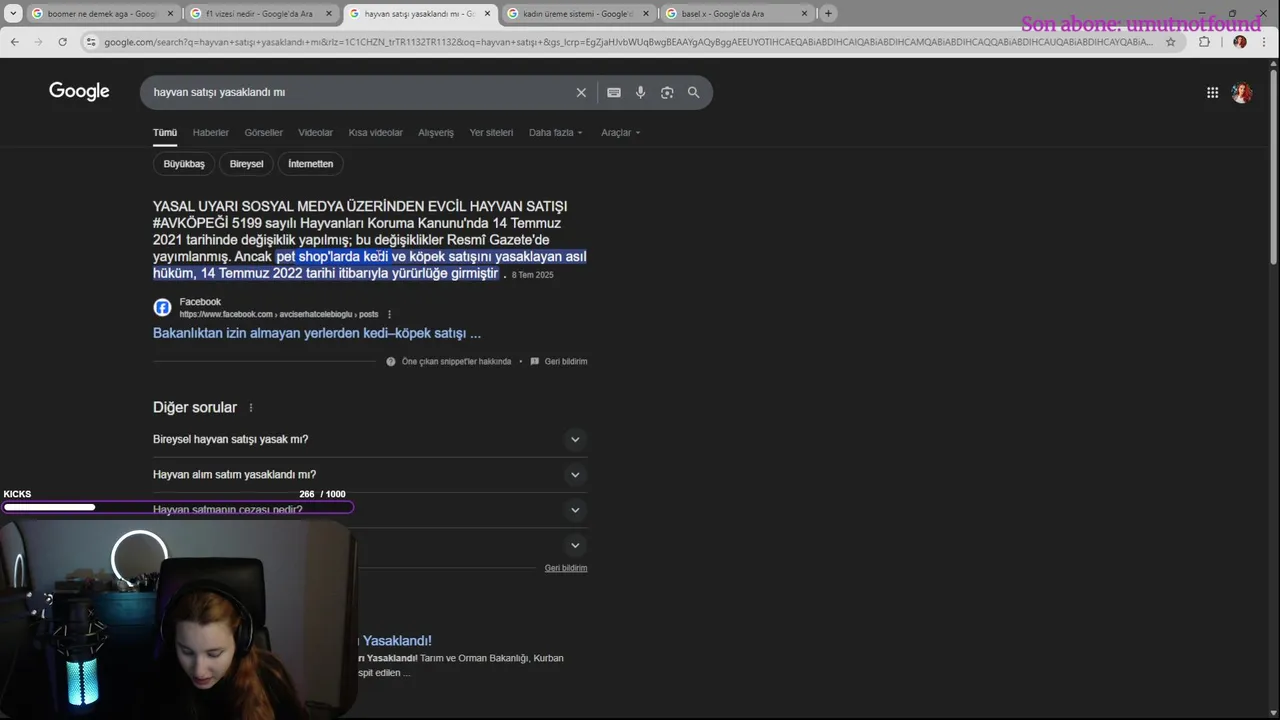1280x720 pixels.
Task: Click the KICKS goal progress bar
Action: point(178,507)
